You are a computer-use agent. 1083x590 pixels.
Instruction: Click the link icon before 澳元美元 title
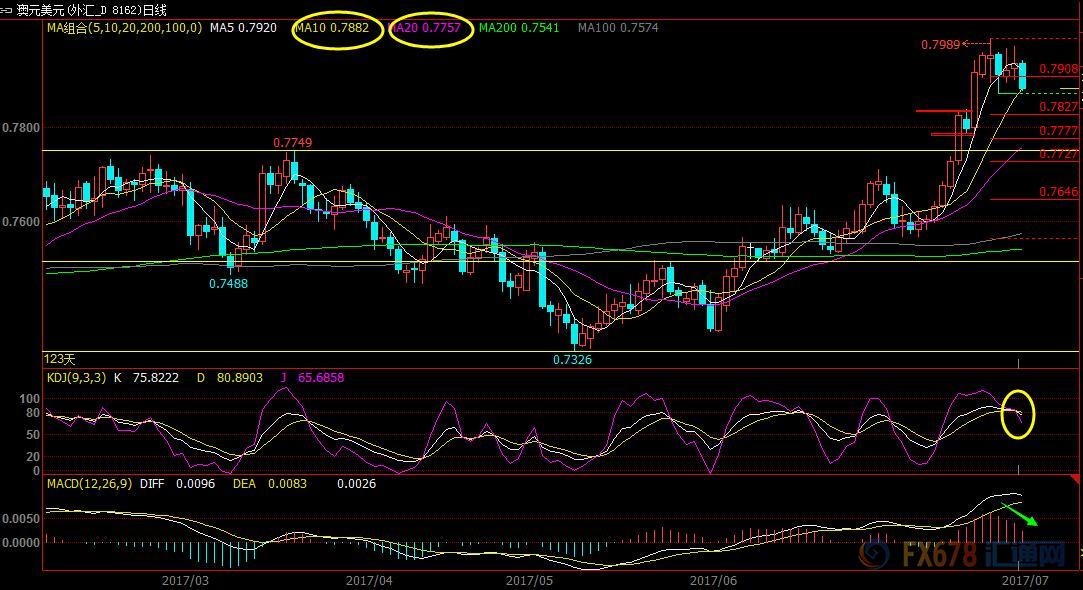8,10
